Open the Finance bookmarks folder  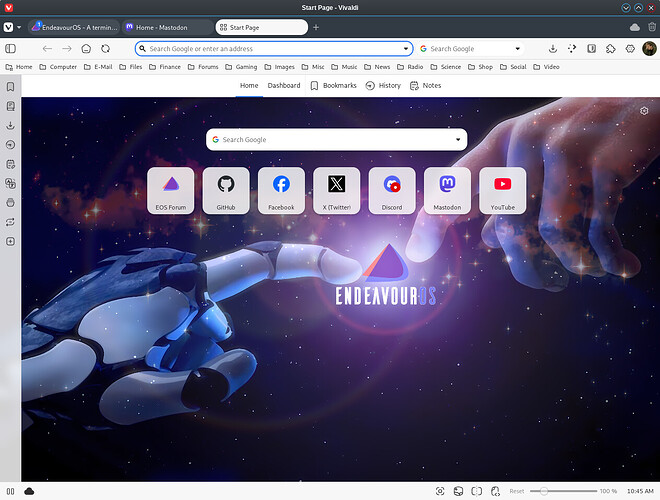[165, 67]
